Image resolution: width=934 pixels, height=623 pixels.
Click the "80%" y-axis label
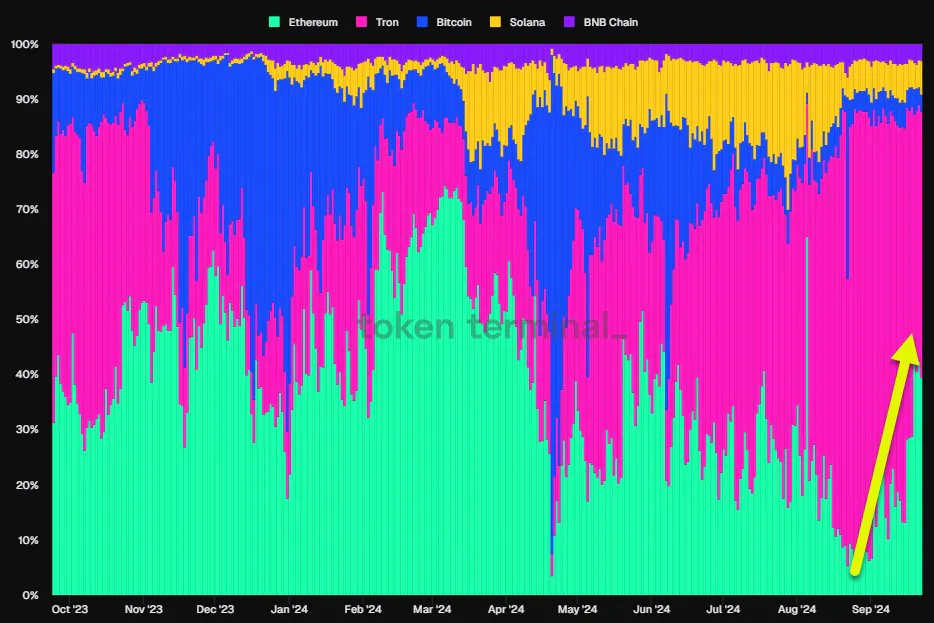[x=27, y=154]
